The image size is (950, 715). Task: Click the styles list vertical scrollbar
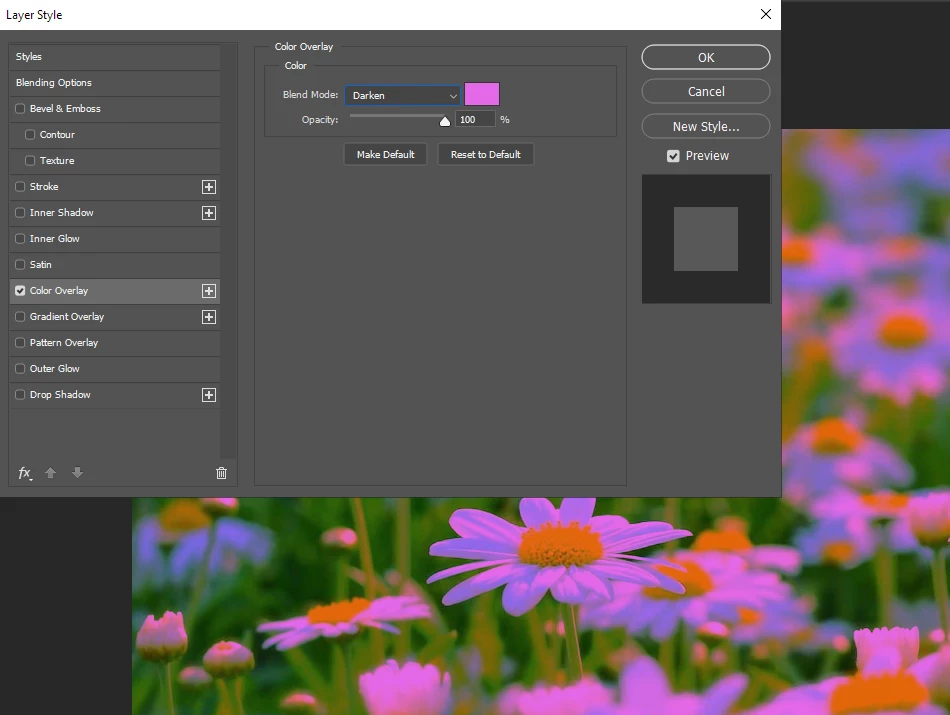click(228, 251)
